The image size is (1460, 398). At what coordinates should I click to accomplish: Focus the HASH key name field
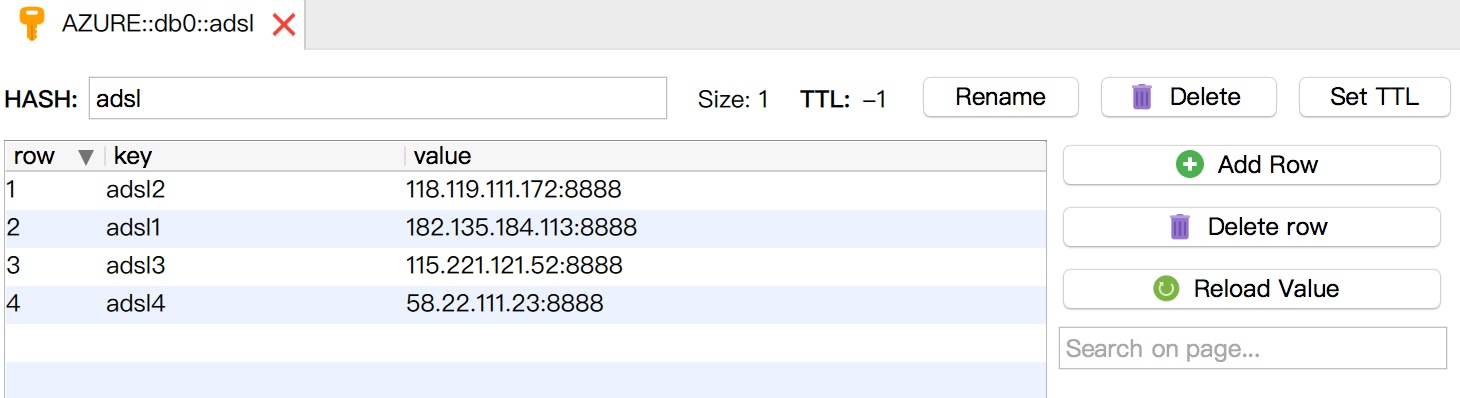(378, 98)
